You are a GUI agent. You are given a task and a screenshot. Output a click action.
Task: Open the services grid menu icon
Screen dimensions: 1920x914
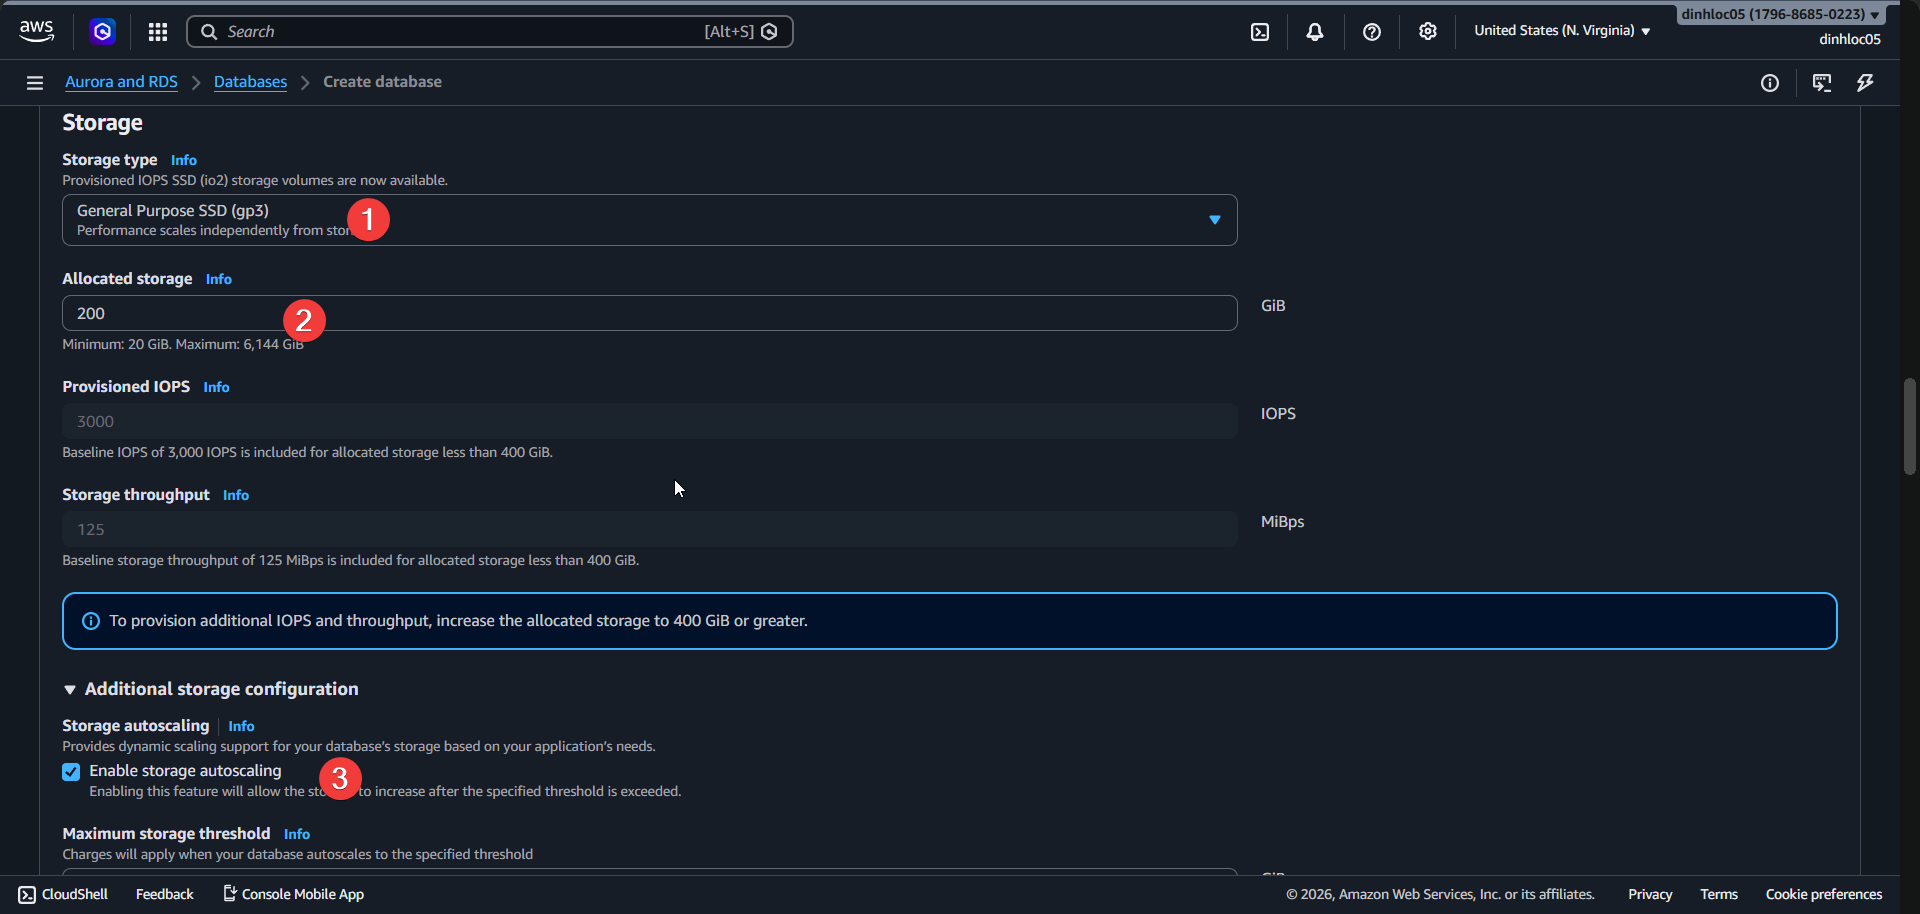click(158, 32)
